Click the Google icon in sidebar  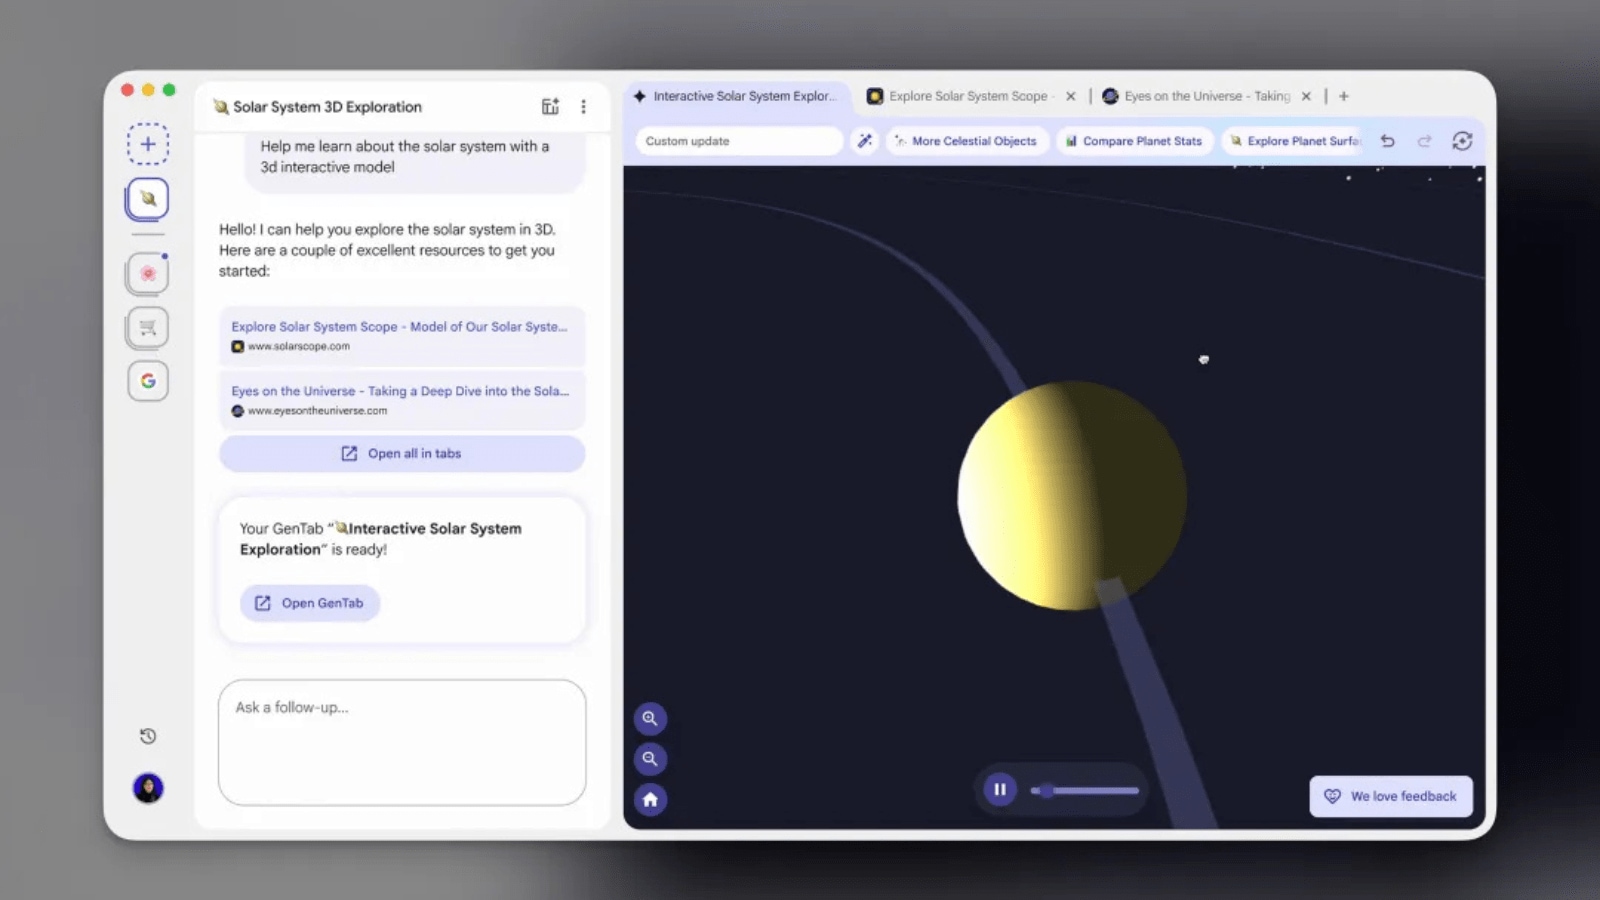pos(148,381)
